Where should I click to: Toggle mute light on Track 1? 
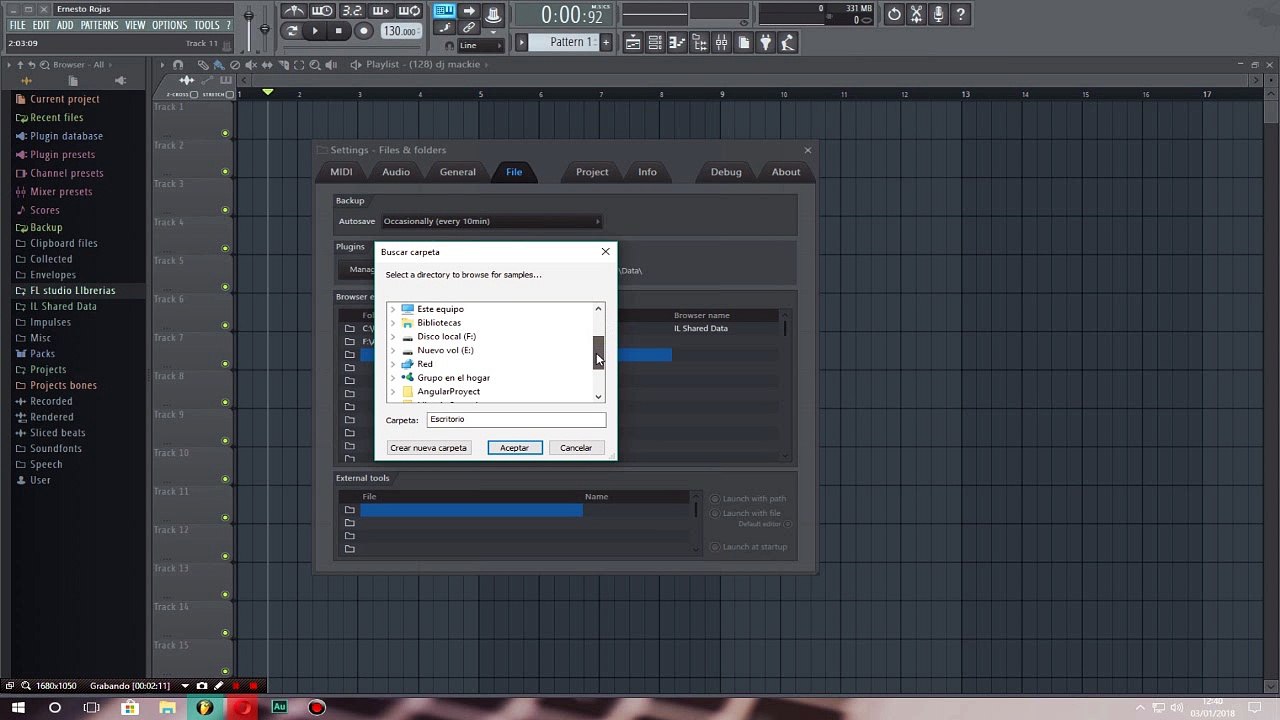225,133
